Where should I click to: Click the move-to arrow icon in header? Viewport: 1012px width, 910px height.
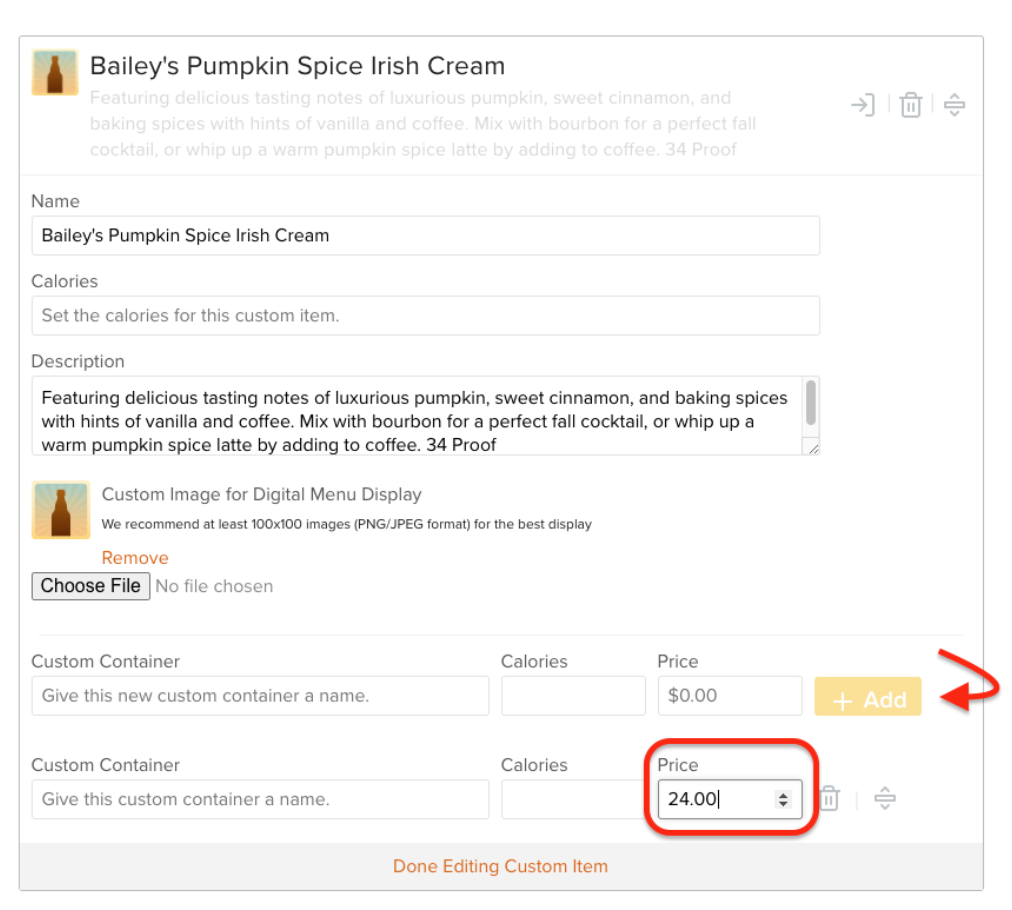point(863,105)
